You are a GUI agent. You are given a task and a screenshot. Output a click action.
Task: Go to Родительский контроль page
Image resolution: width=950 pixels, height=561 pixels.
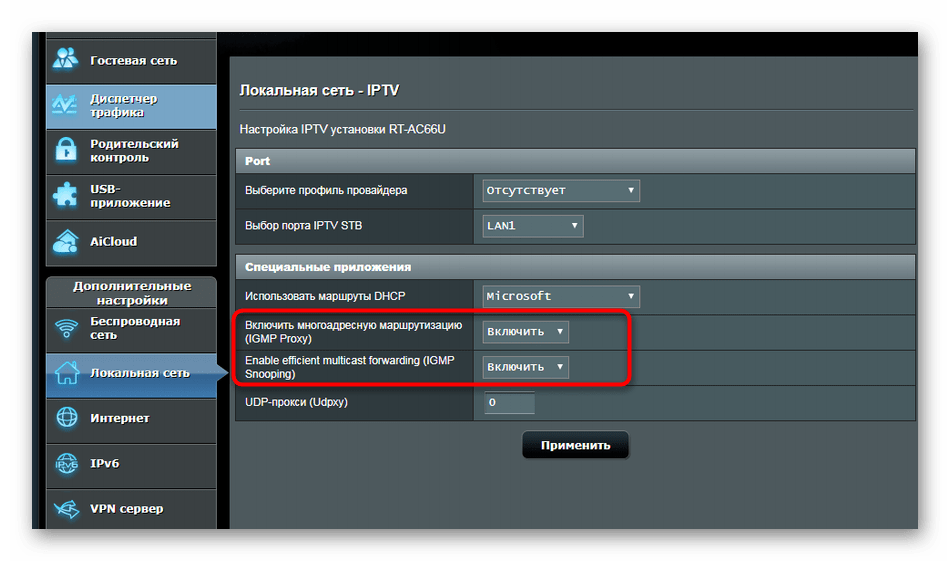pos(131,151)
